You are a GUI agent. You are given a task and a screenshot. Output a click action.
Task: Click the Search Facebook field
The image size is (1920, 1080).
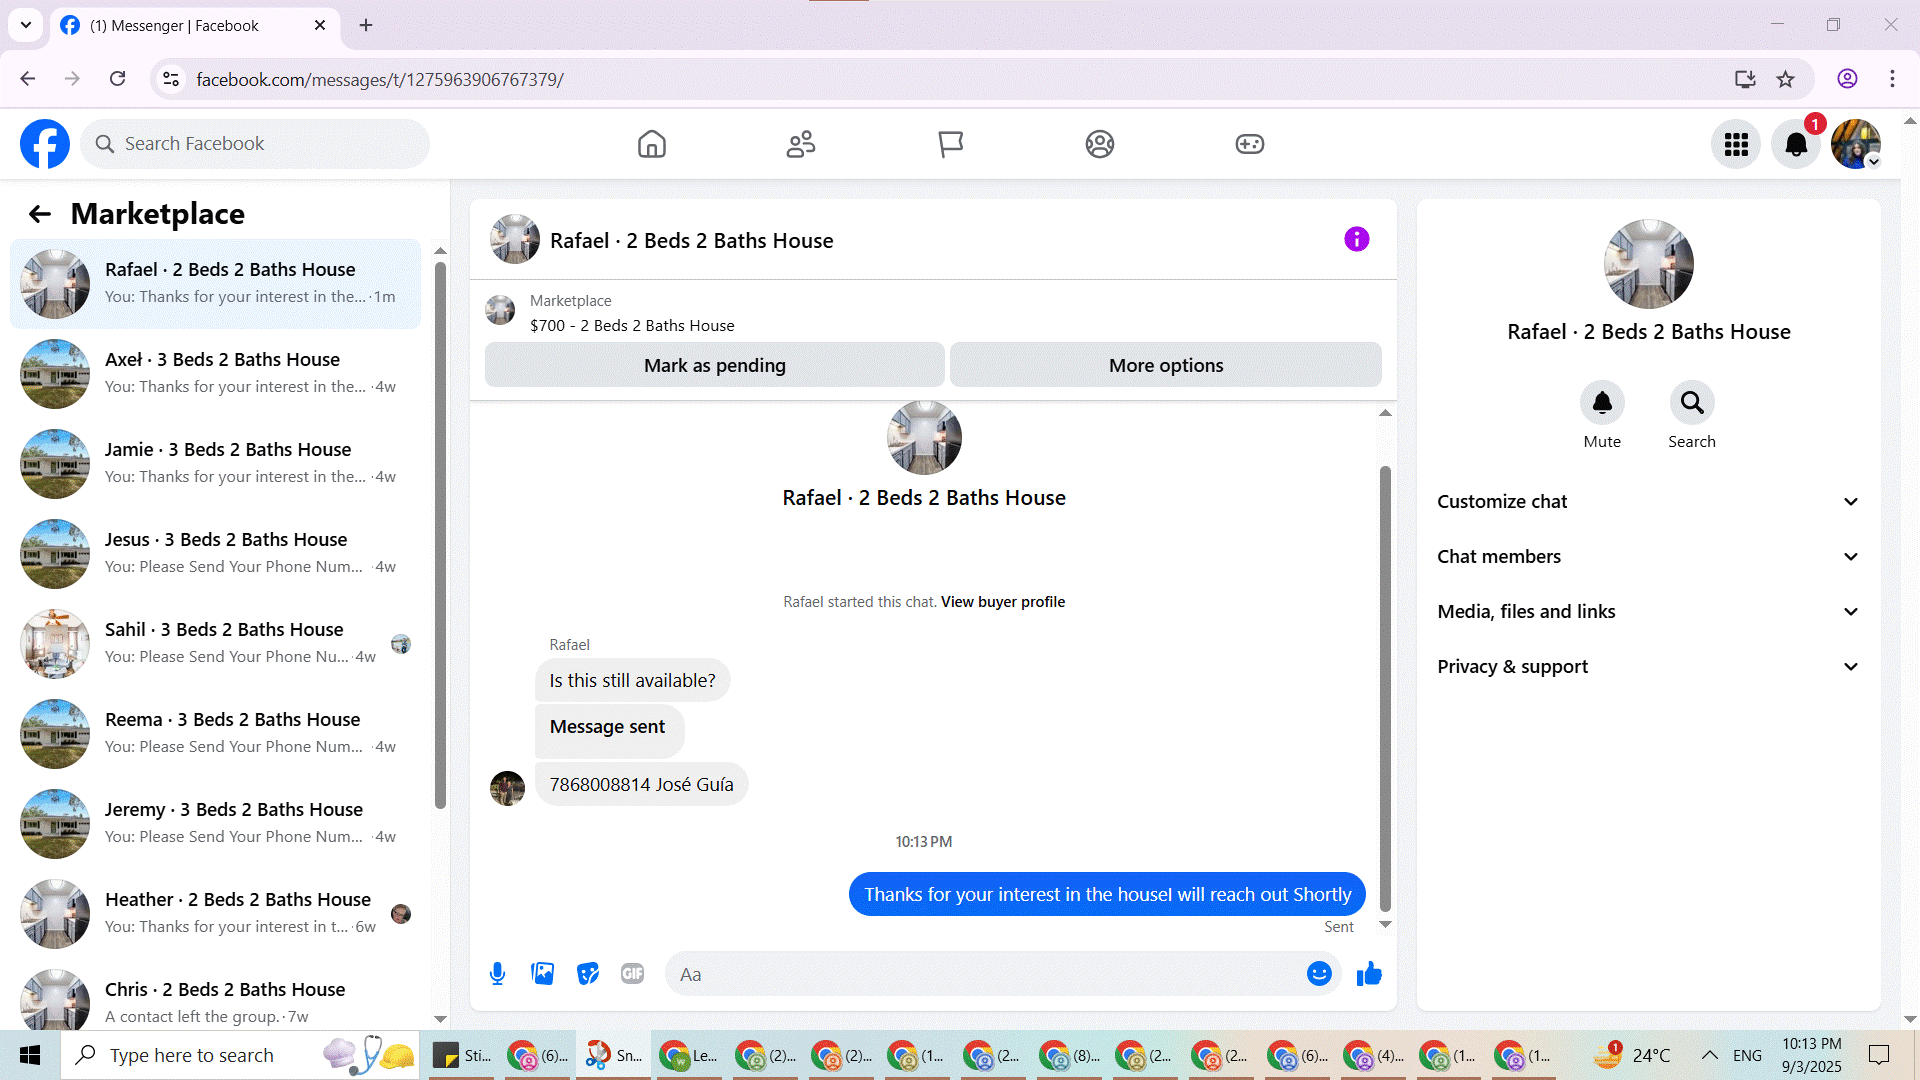tap(255, 144)
